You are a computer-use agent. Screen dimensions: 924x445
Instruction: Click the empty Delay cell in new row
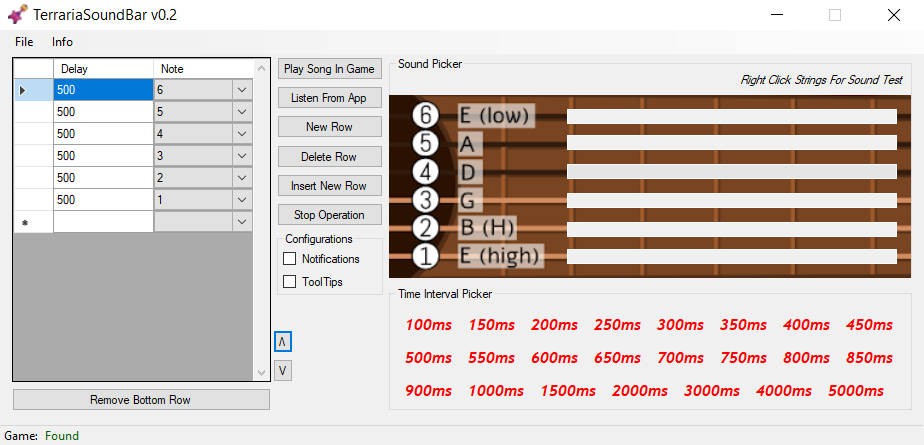coord(104,222)
